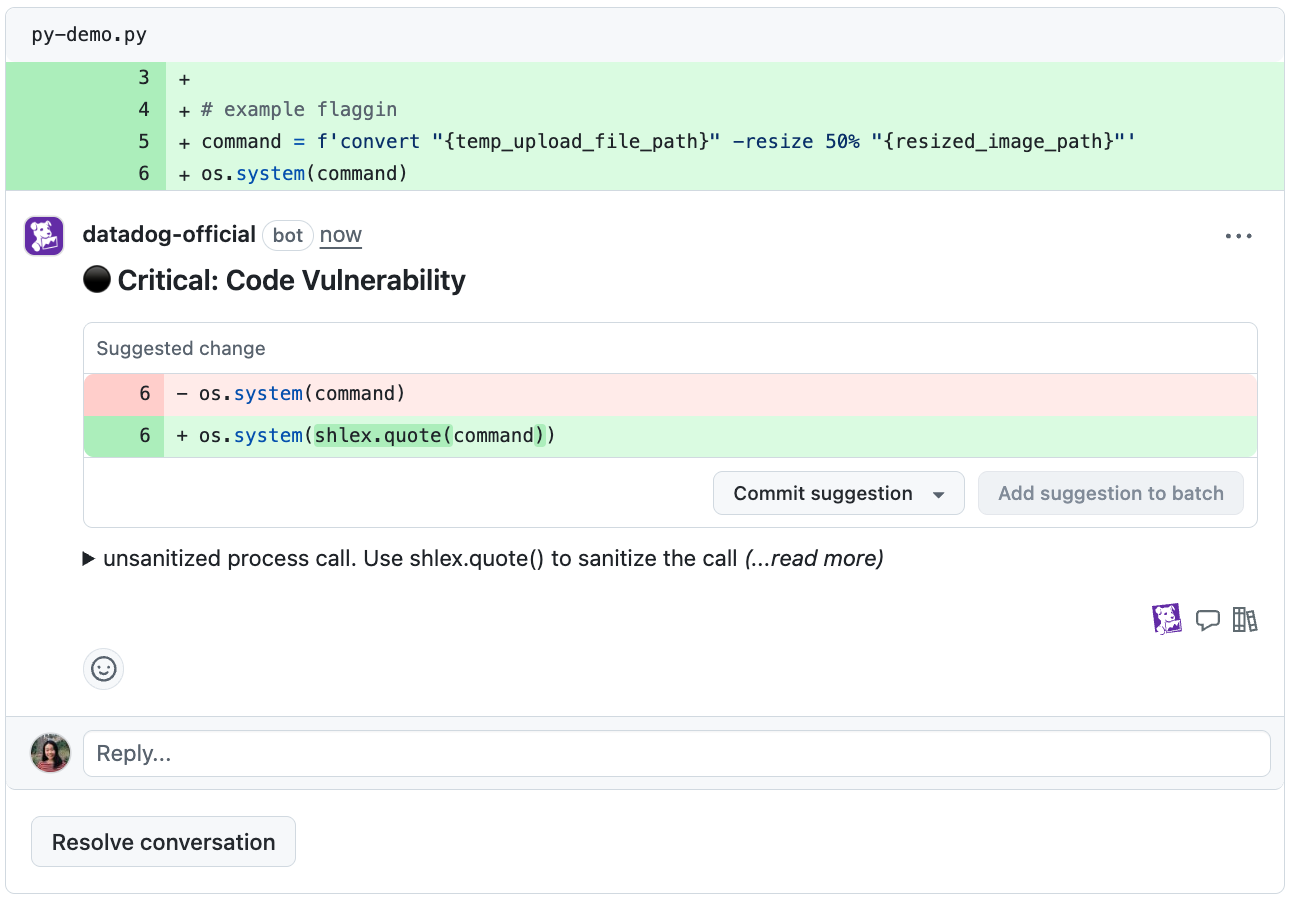Viewport: 1290px width, 898px height.
Task: Click the user avatar beside the reply box
Action: [51, 753]
